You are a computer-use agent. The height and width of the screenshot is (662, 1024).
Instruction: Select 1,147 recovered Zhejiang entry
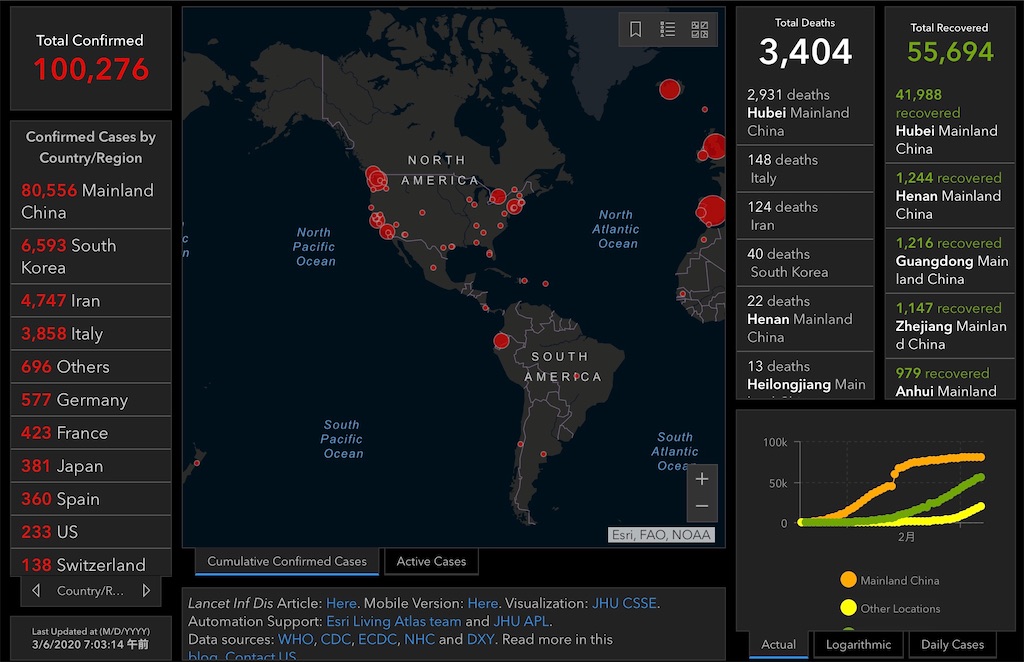click(x=950, y=326)
